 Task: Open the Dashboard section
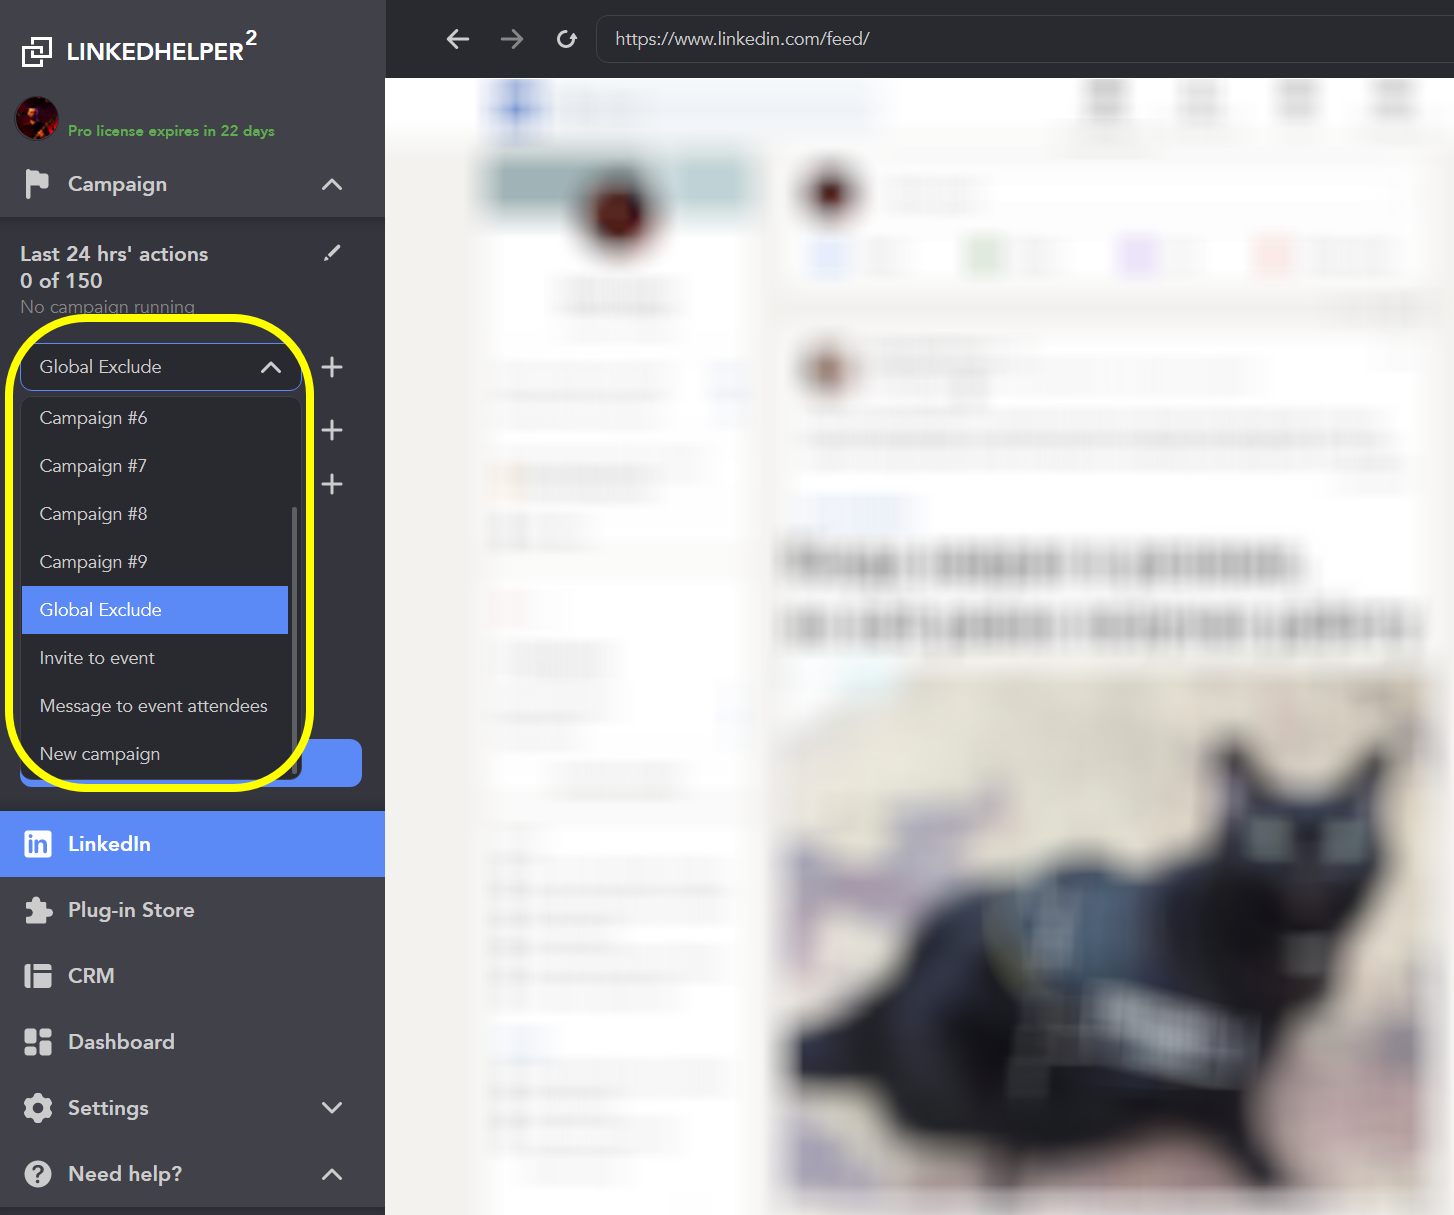(192, 1042)
